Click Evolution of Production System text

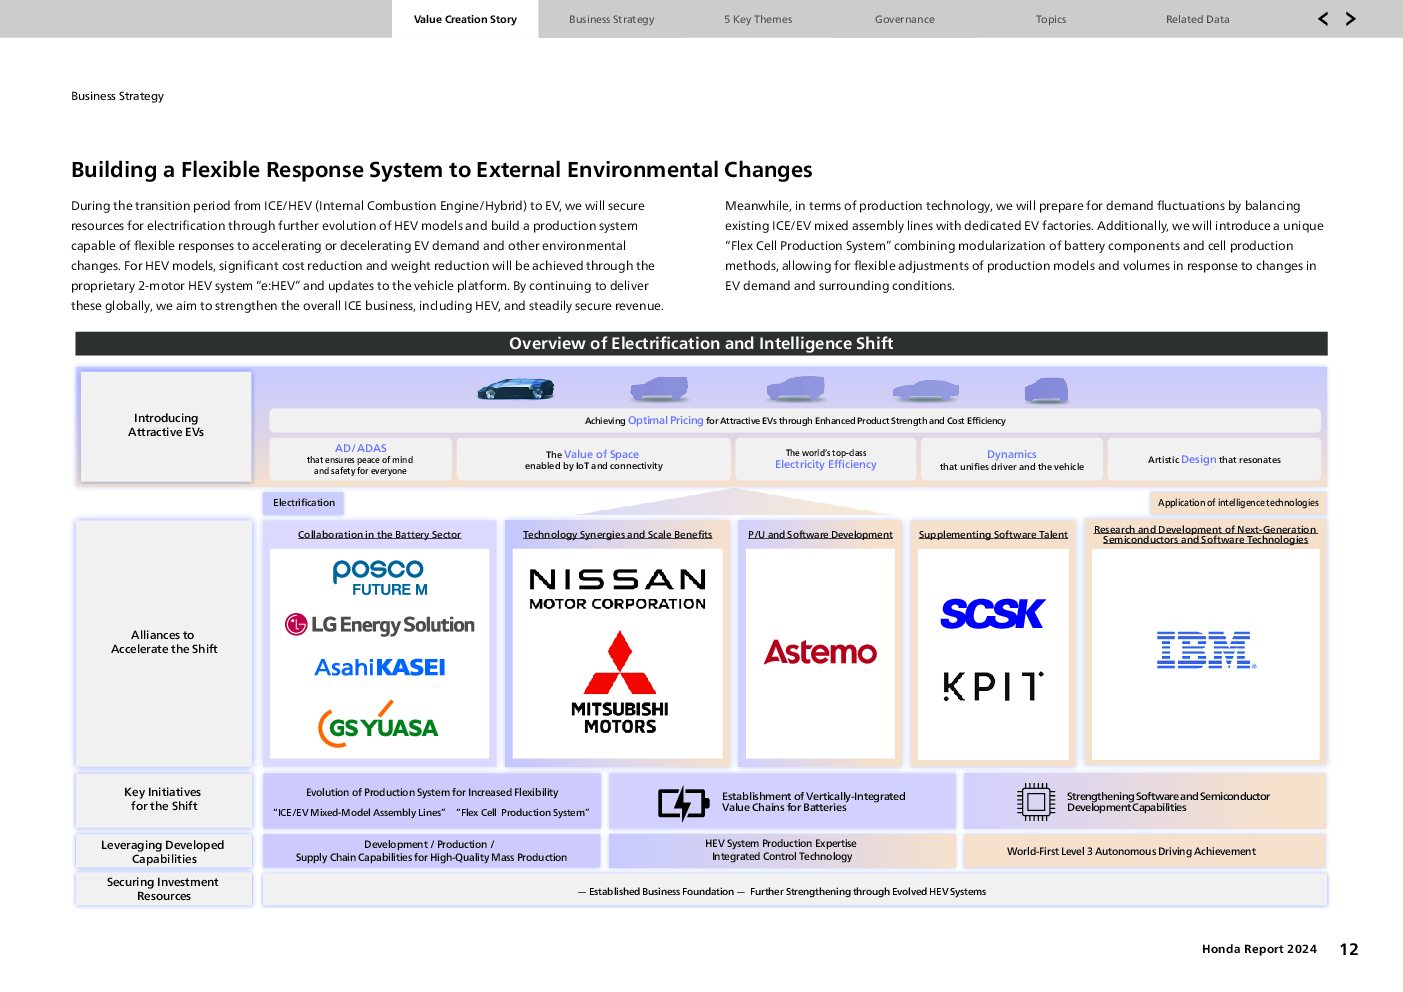click(x=432, y=792)
